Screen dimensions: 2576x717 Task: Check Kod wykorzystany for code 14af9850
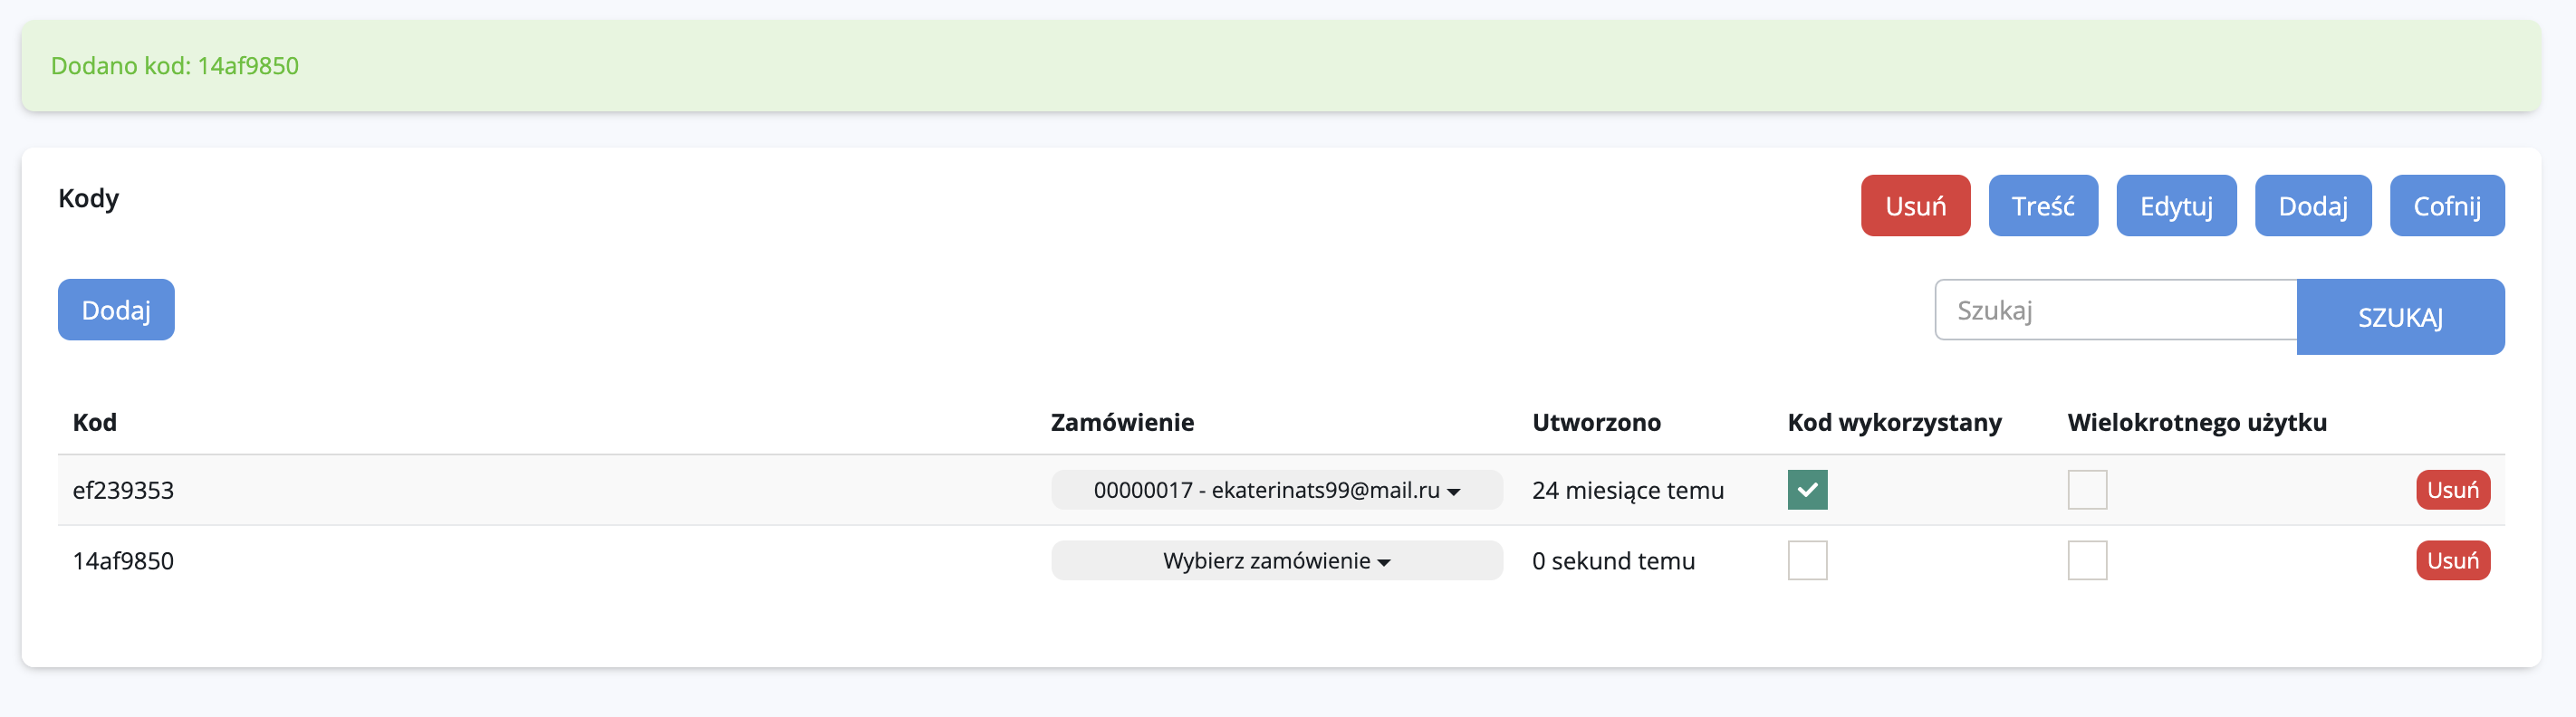coord(1807,561)
